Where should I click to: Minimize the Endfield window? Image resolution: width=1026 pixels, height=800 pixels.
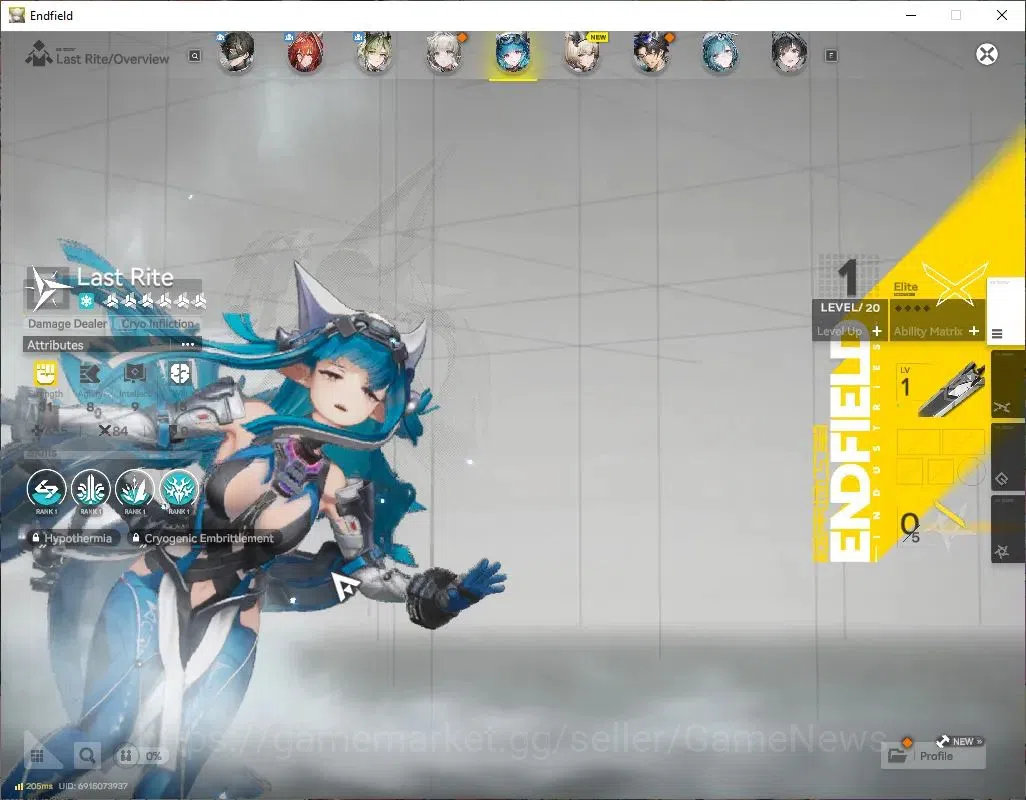point(911,15)
